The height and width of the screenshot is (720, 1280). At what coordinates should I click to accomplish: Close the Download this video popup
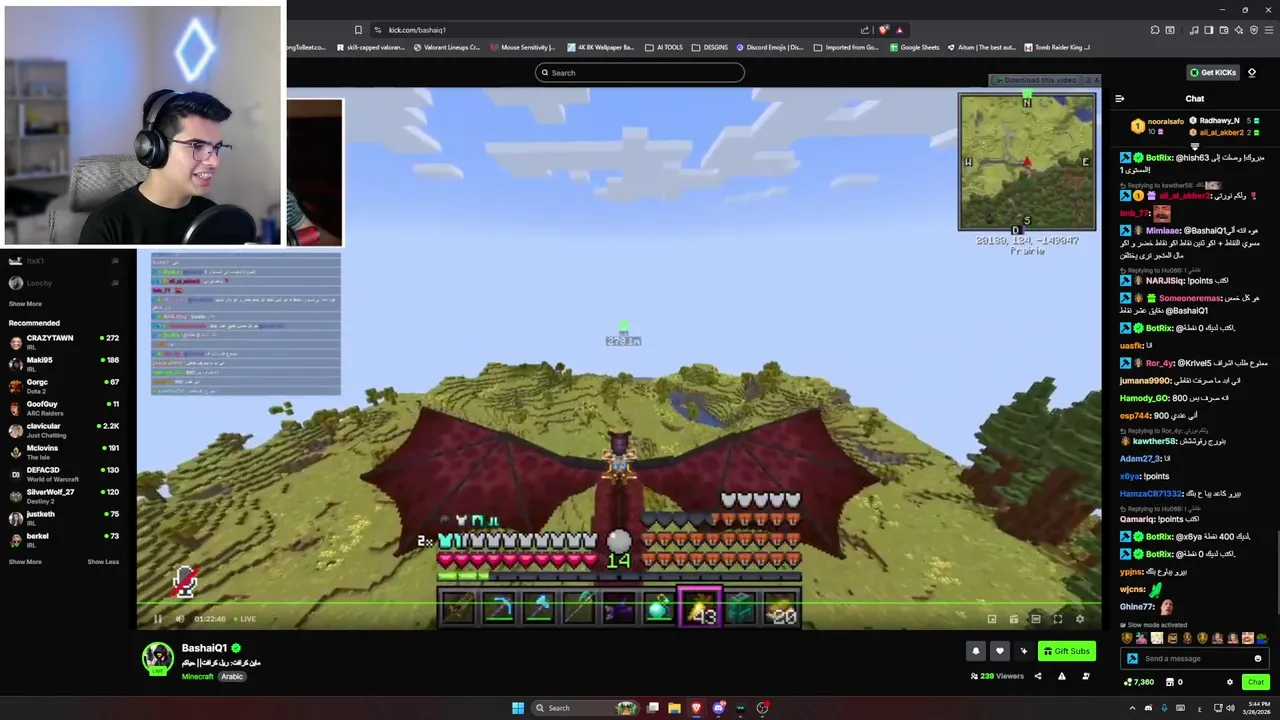coord(1097,80)
